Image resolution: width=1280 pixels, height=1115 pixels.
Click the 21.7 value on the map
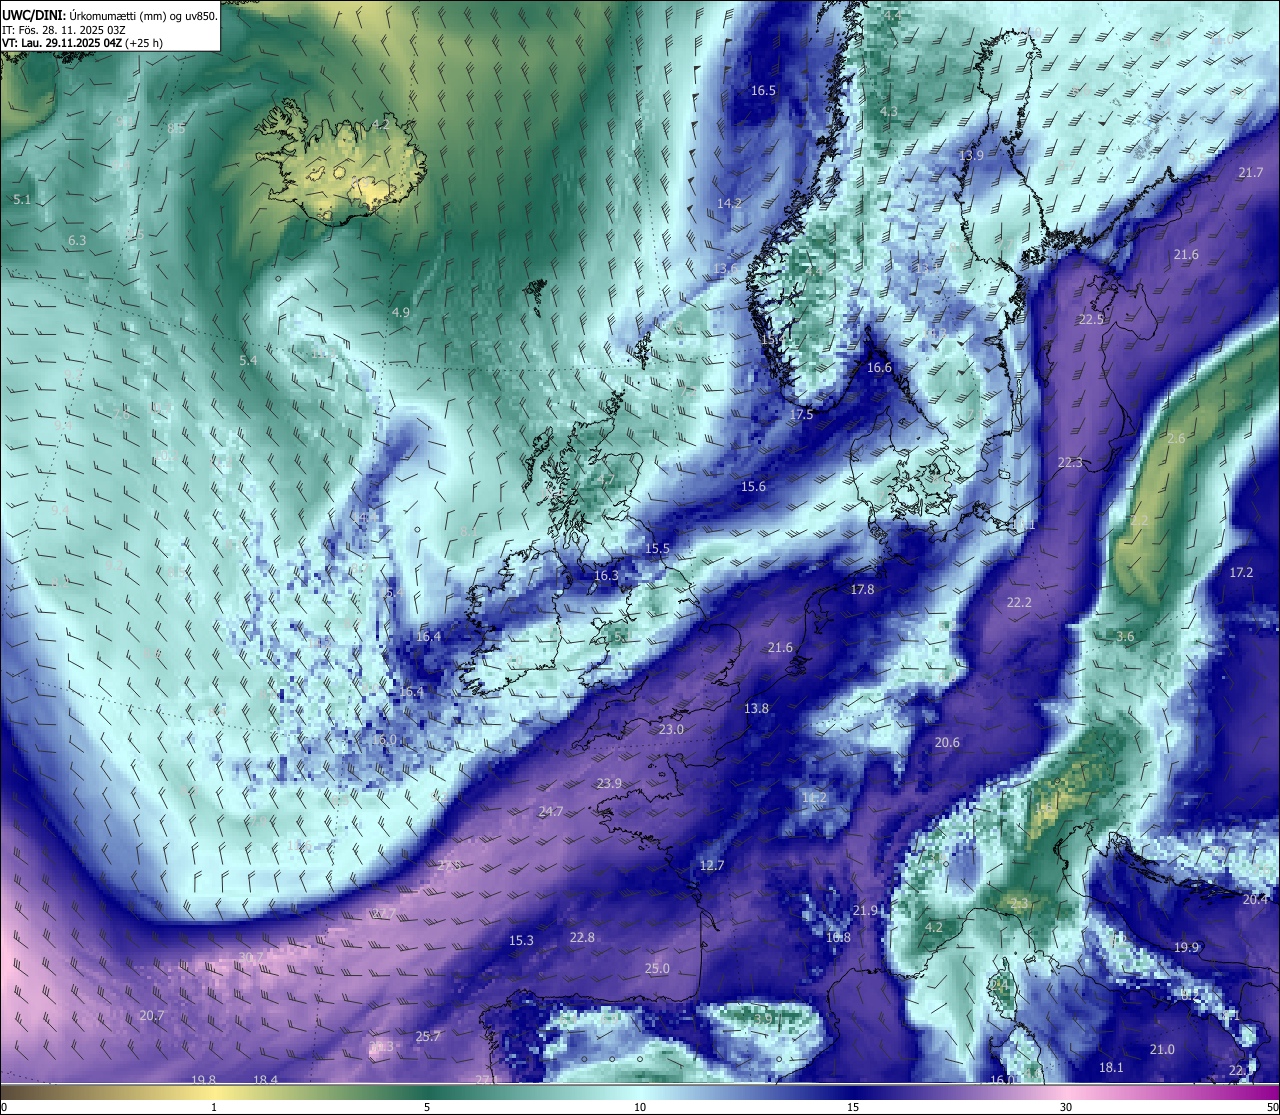coord(1250,172)
